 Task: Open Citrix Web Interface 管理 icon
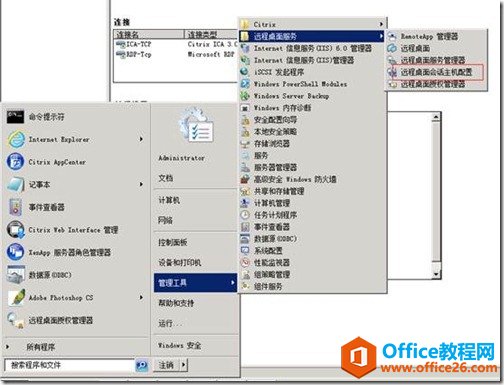(x=15, y=230)
